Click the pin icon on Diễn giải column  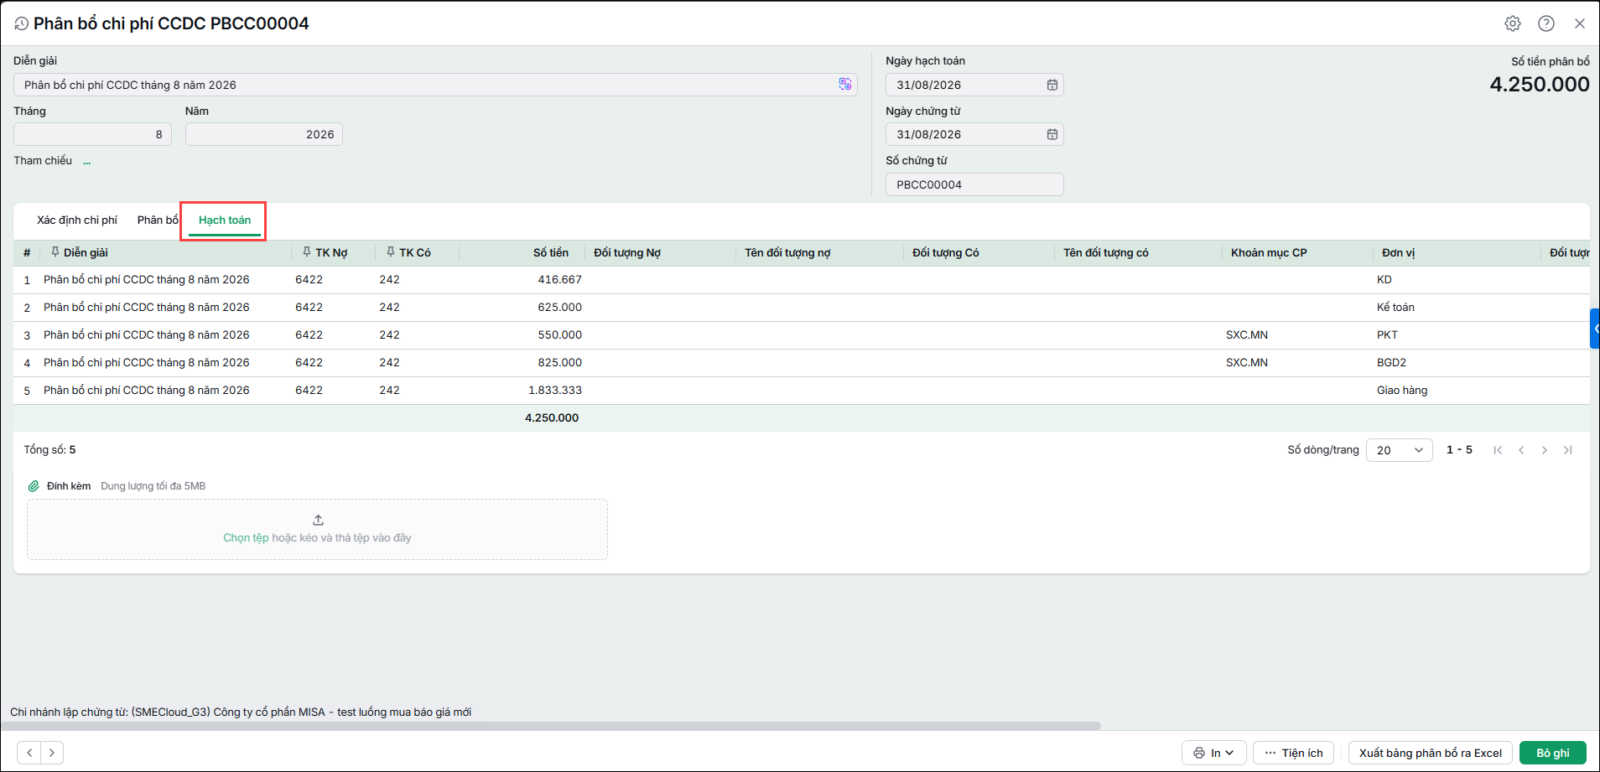point(55,252)
